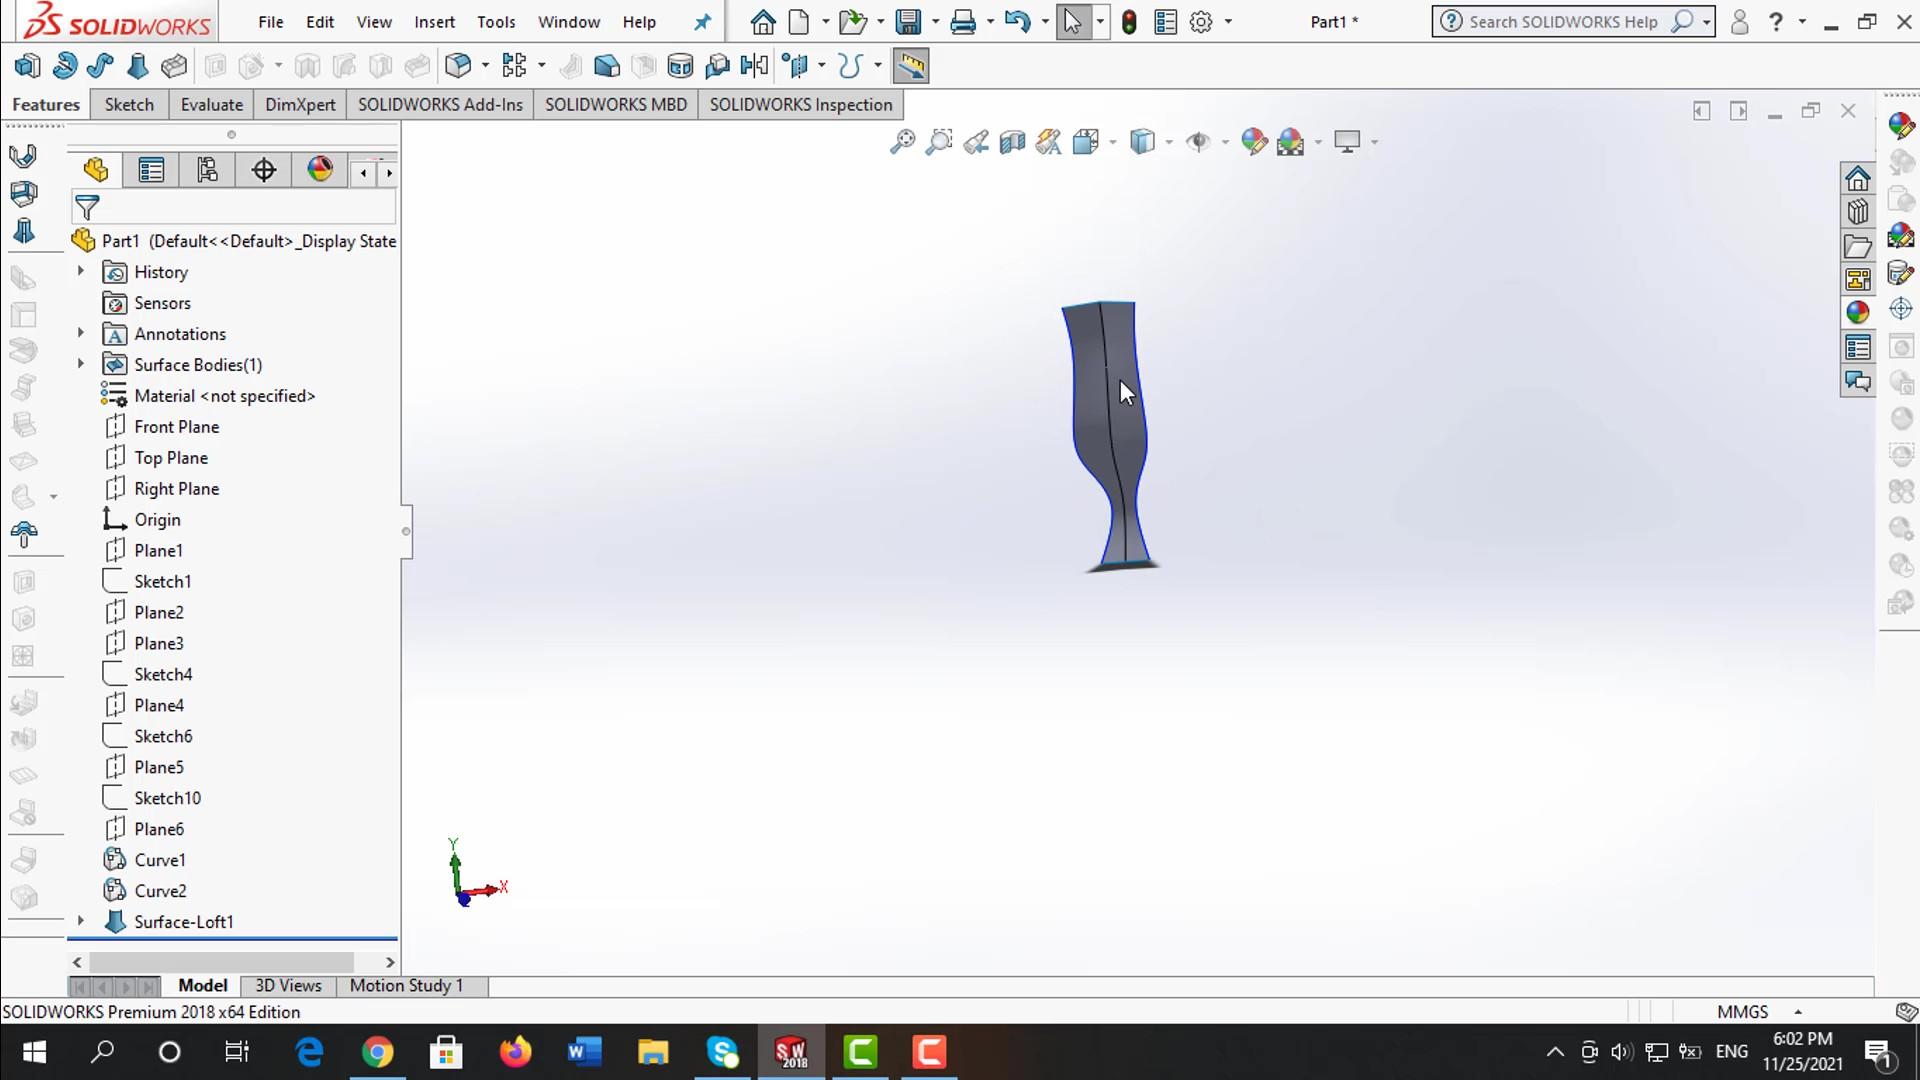Switch to the Evaluate tab
Image resolution: width=1920 pixels, height=1080 pixels.
coord(211,105)
